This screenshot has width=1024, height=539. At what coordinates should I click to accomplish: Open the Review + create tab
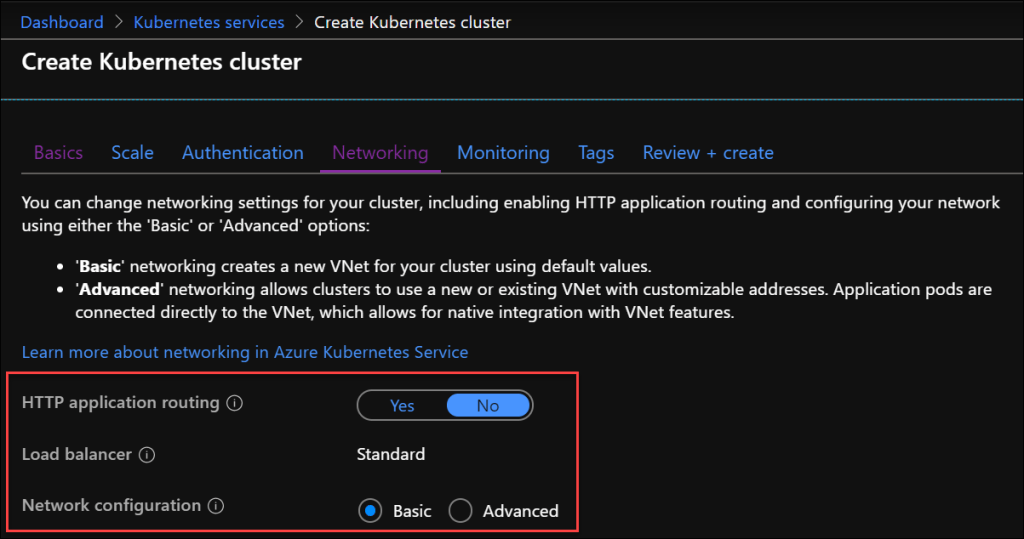pyautogui.click(x=708, y=153)
